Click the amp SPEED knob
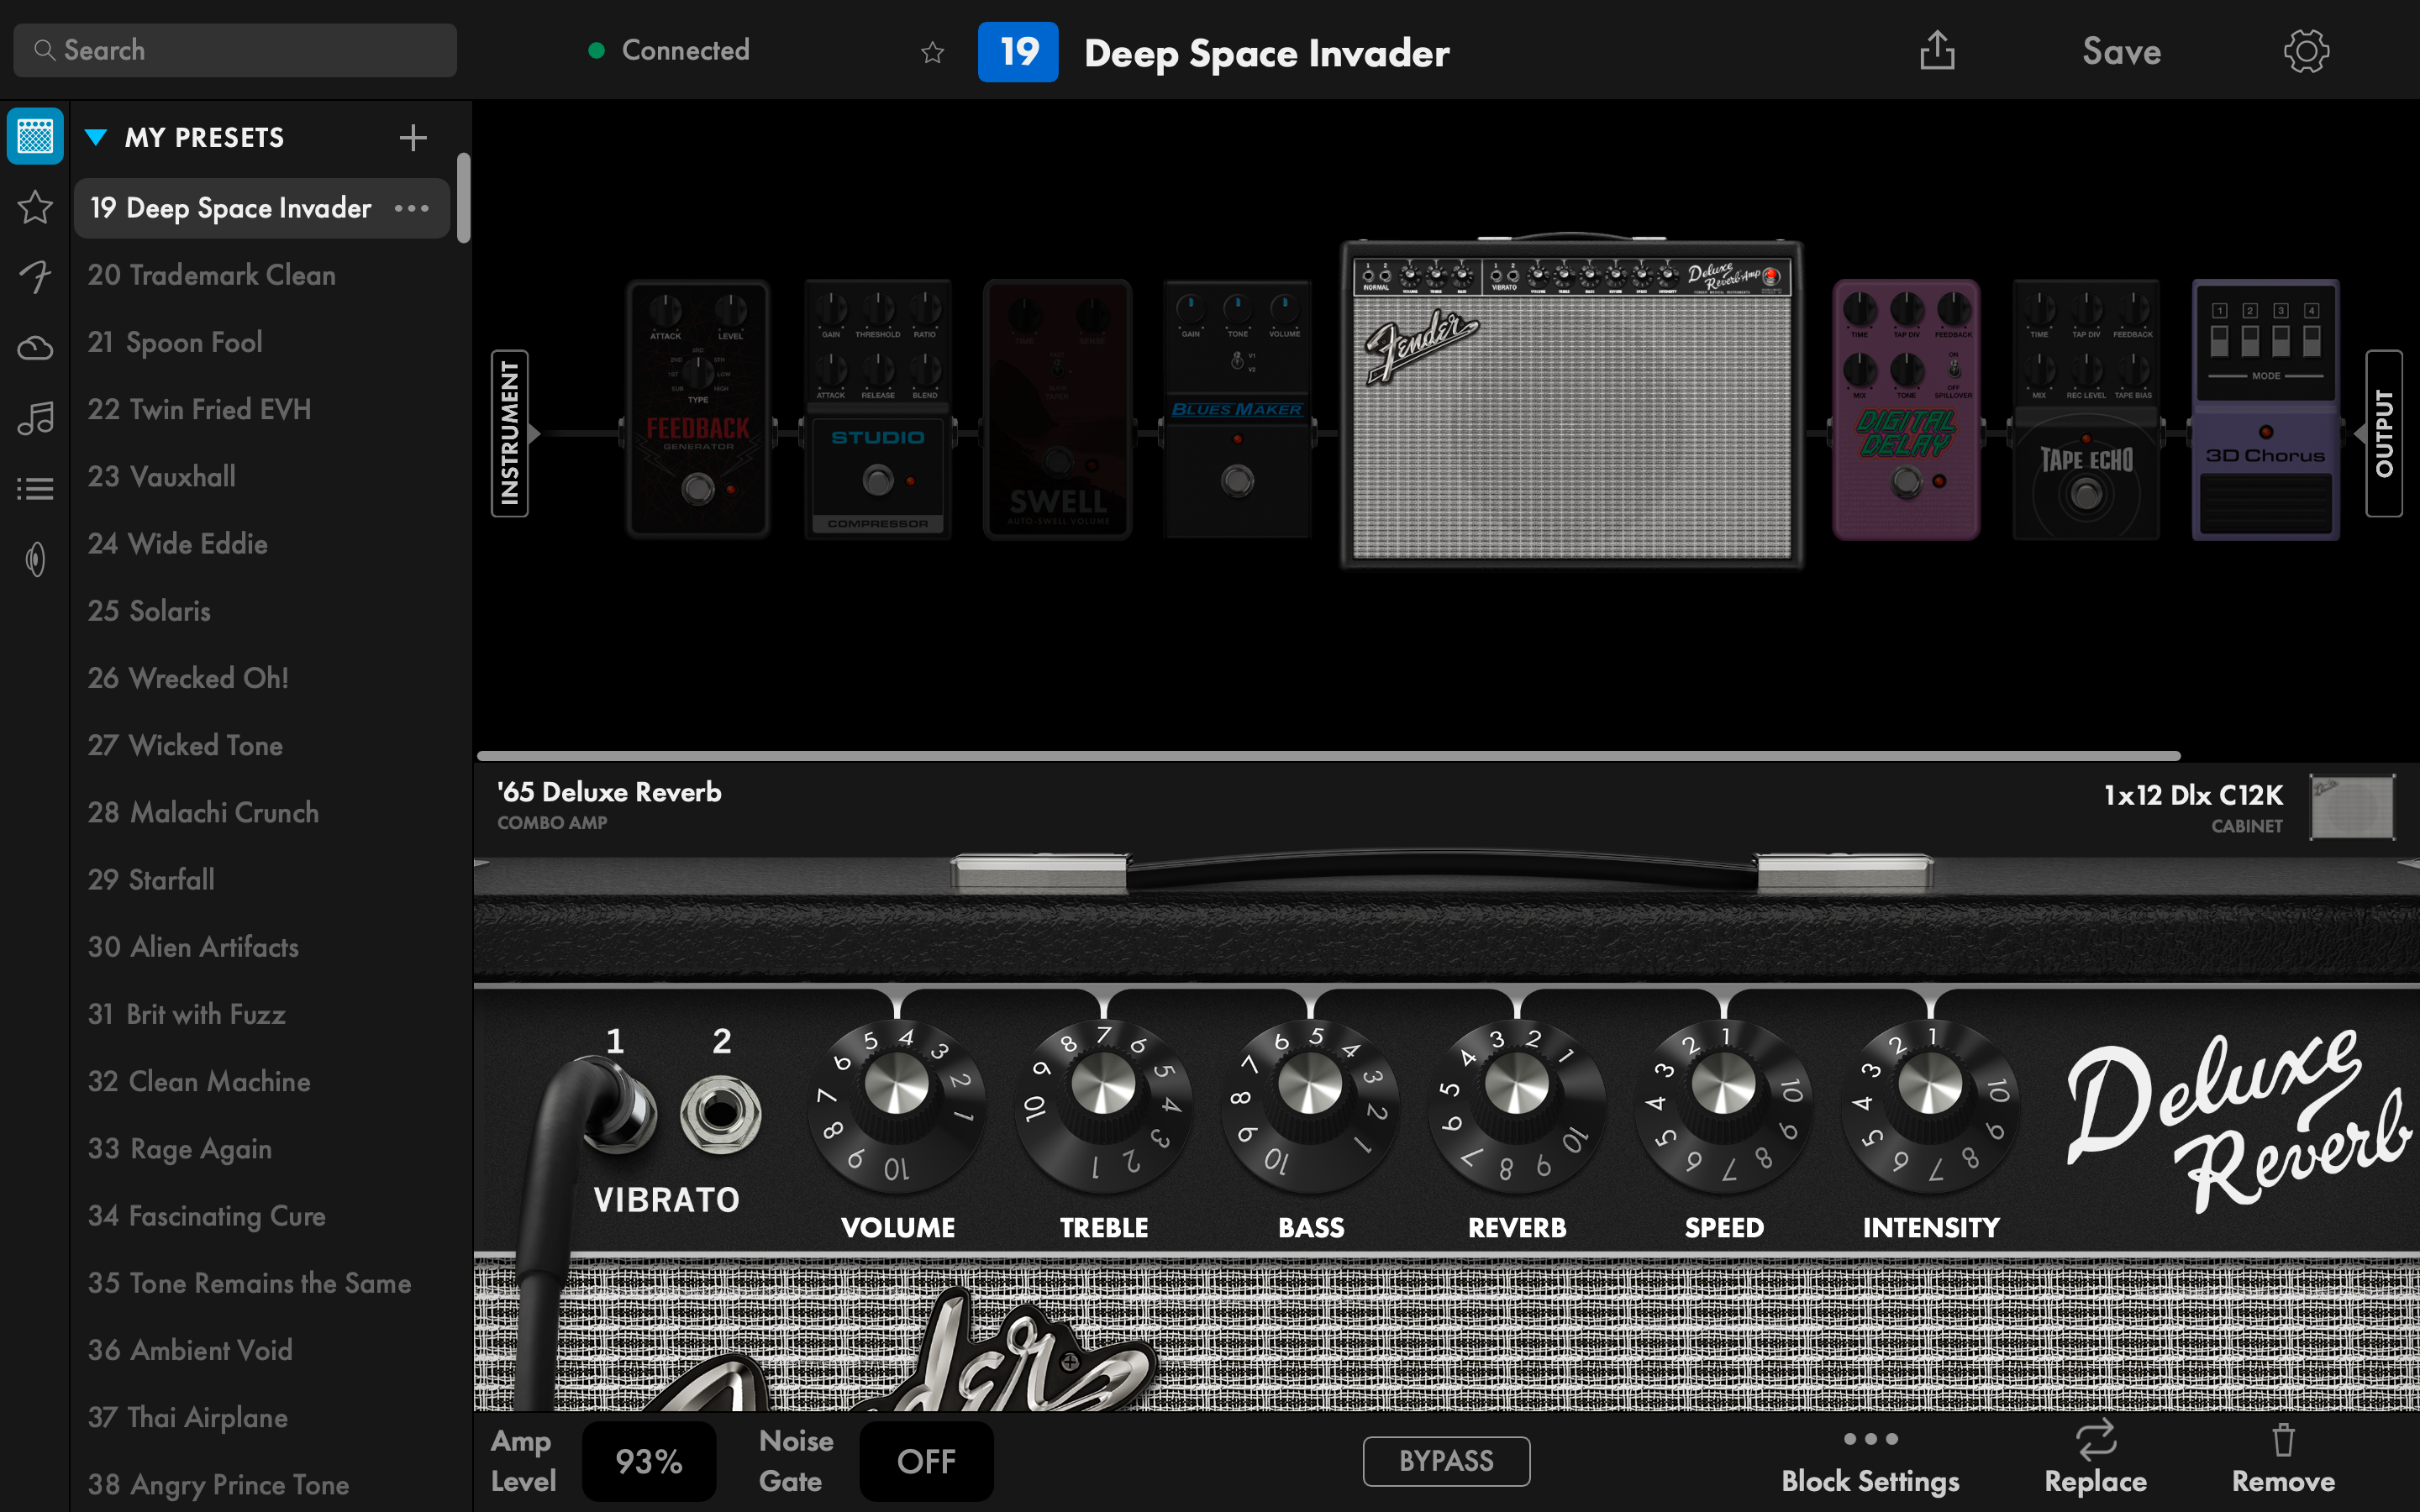 [x=1724, y=1105]
